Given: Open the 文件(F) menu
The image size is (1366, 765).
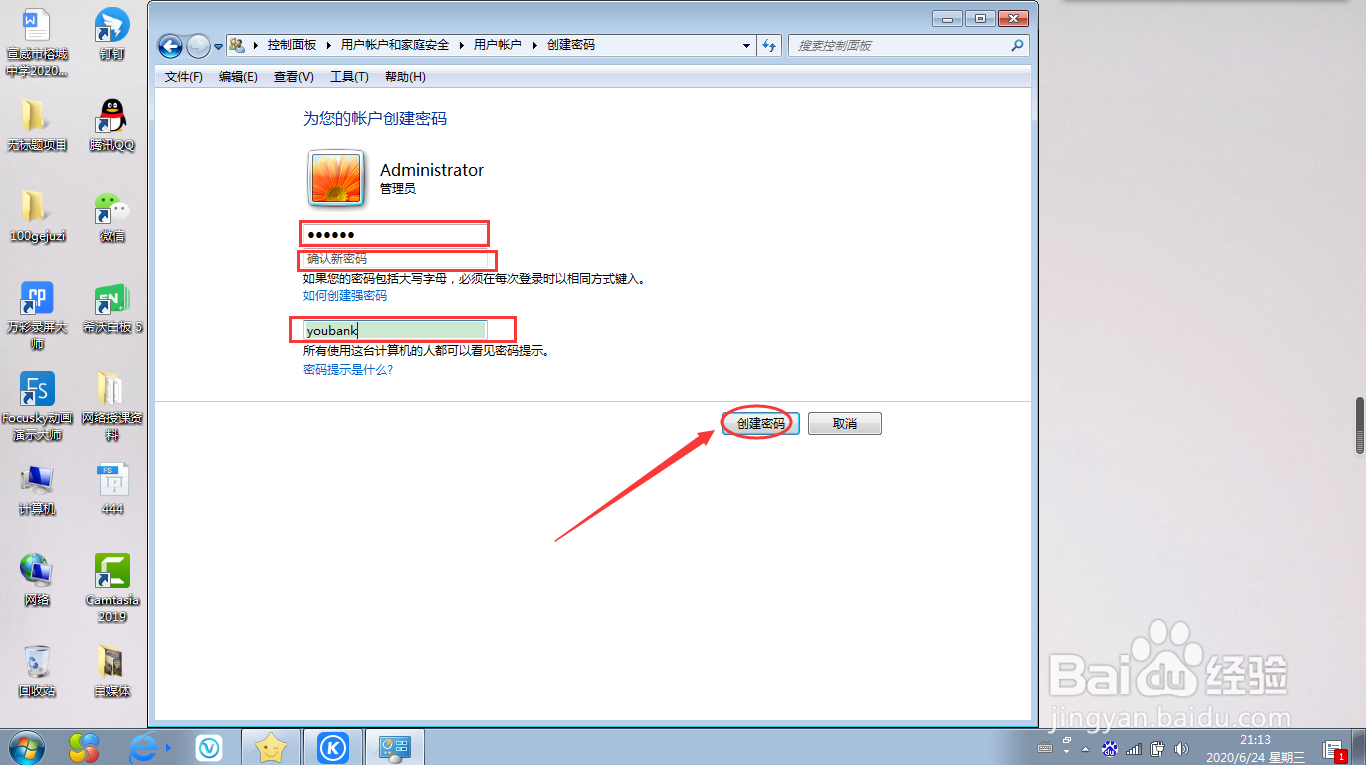Looking at the screenshot, I should coord(183,77).
